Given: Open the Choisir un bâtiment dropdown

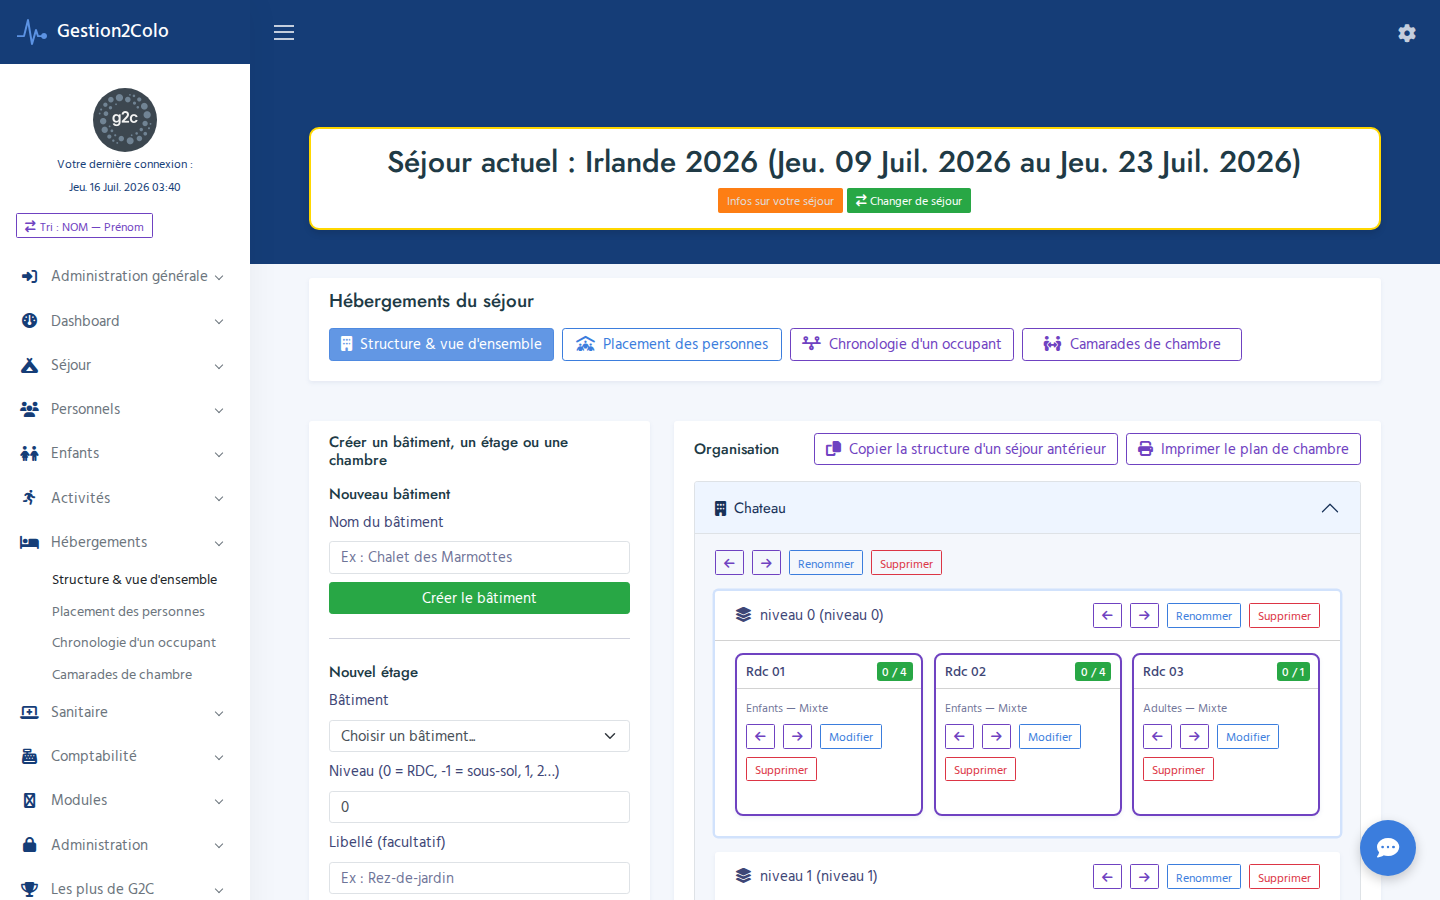Looking at the screenshot, I should (x=479, y=736).
